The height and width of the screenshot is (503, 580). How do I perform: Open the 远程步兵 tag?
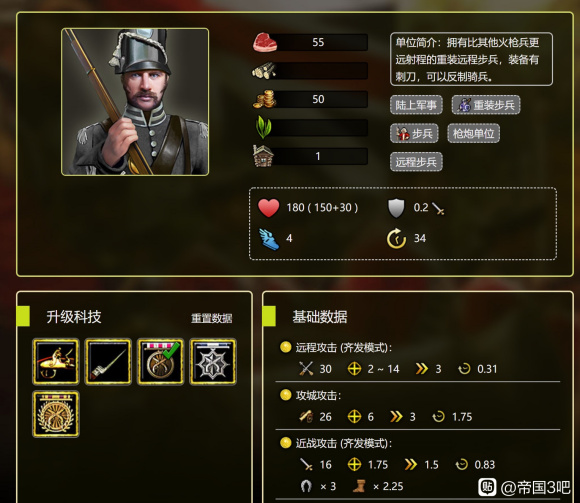tap(416, 162)
